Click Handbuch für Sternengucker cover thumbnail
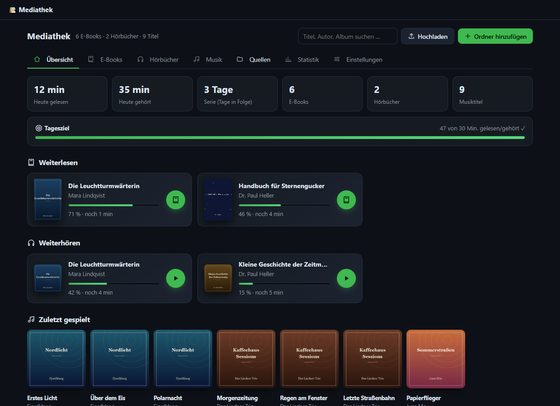This screenshot has width=560, height=406. point(218,199)
